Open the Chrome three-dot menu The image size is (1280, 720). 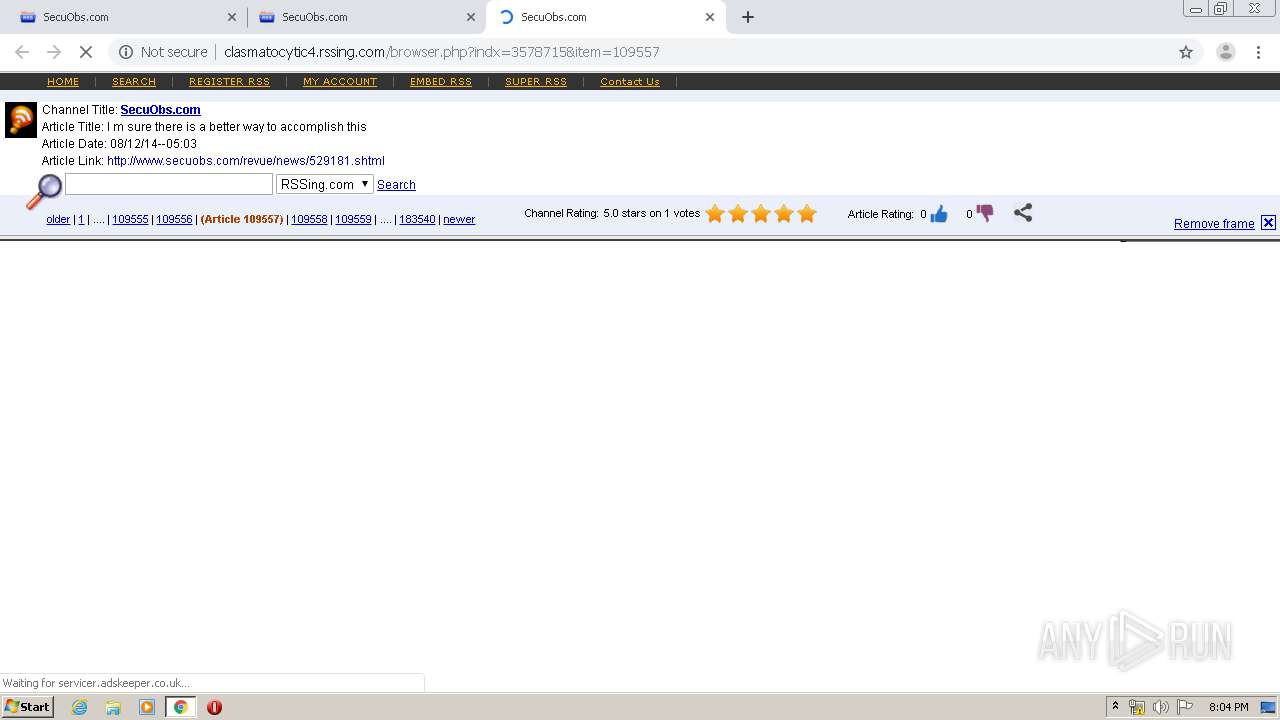(1258, 52)
